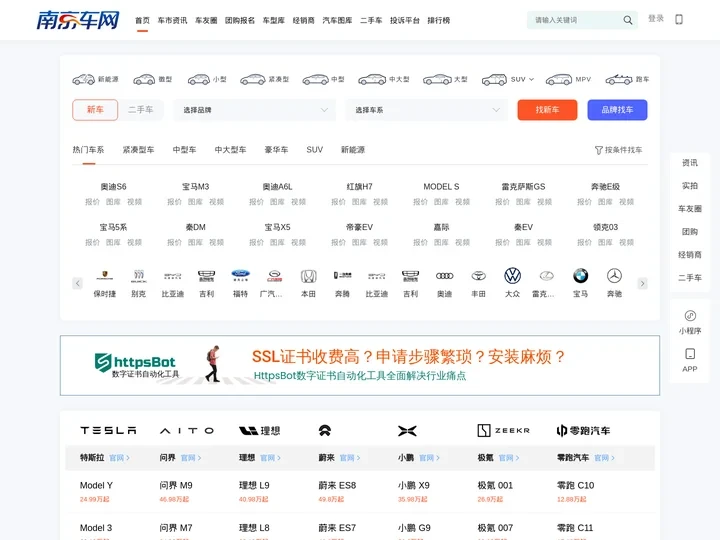Switch to the 豪华车 tab

pos(276,150)
